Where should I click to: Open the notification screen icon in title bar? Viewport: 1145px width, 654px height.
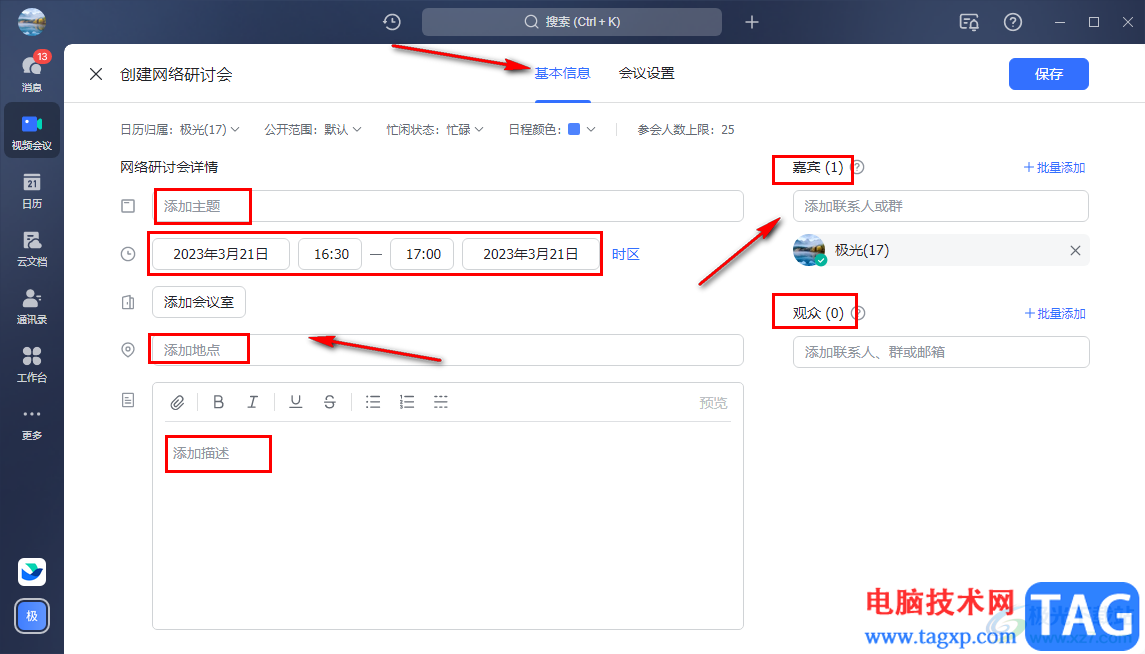click(x=969, y=22)
